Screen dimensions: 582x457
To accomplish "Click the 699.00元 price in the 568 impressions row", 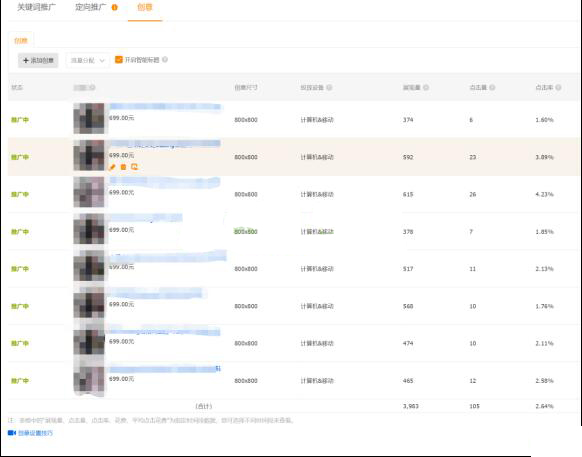I will (x=121, y=304).
